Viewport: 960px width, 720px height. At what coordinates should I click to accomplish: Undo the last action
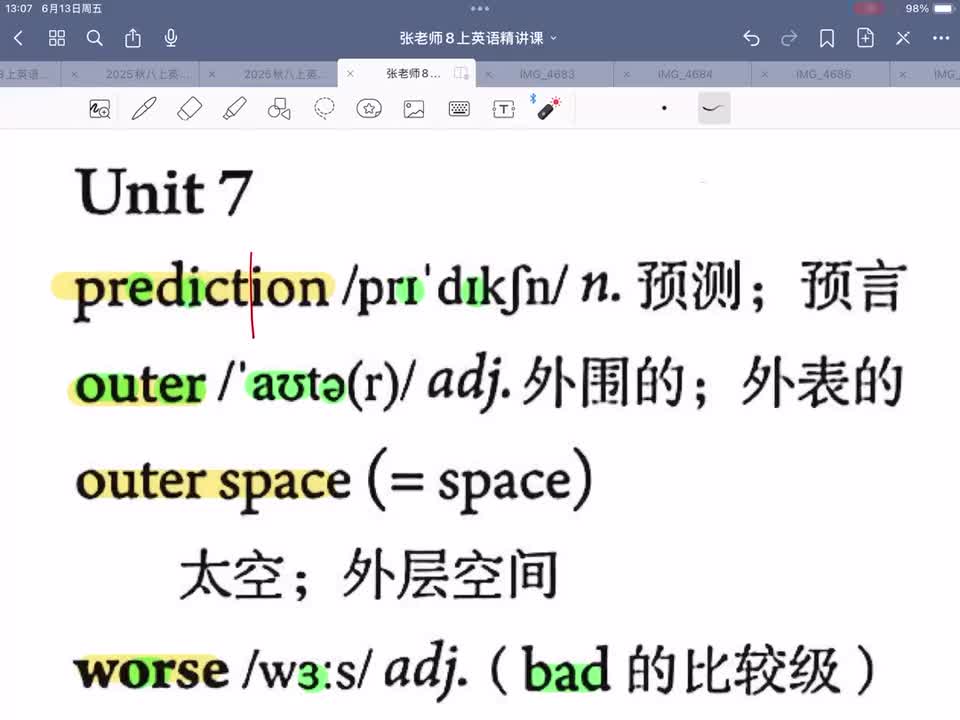(751, 39)
